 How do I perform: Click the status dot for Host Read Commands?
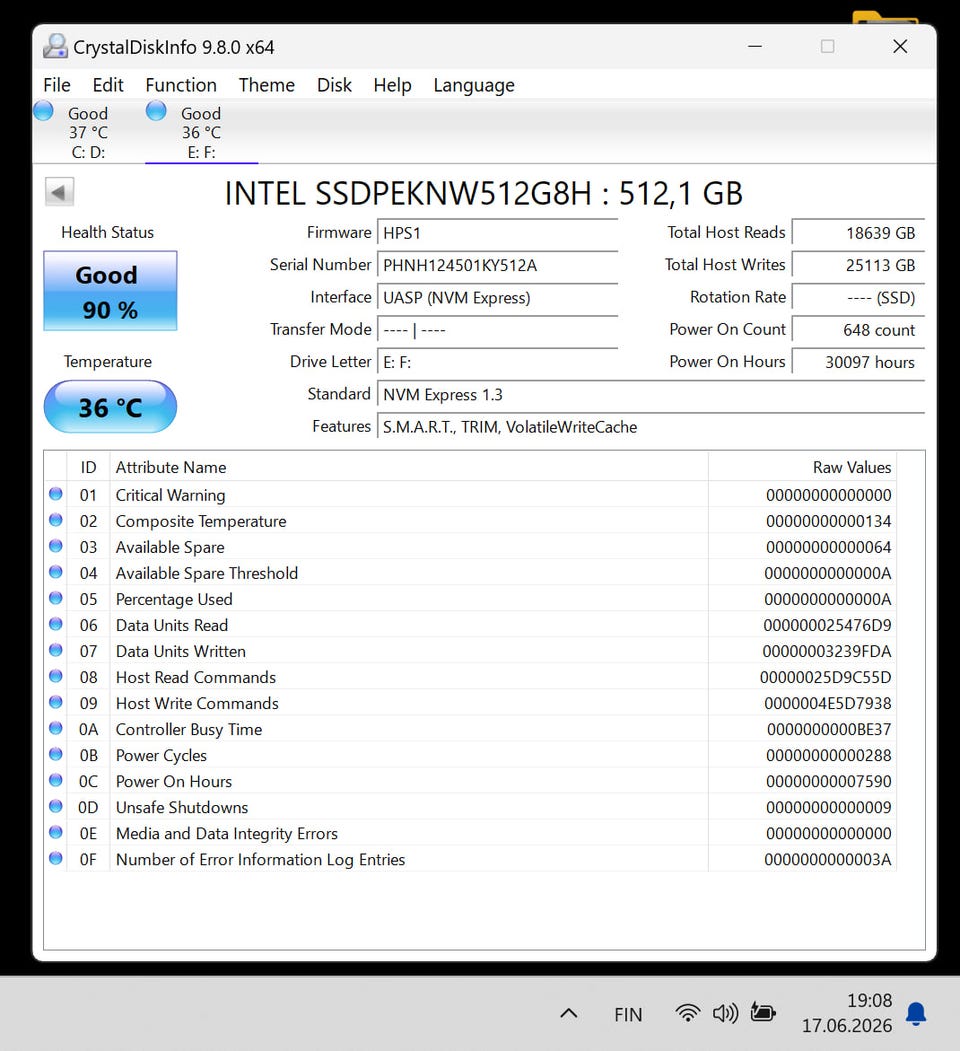click(56, 676)
